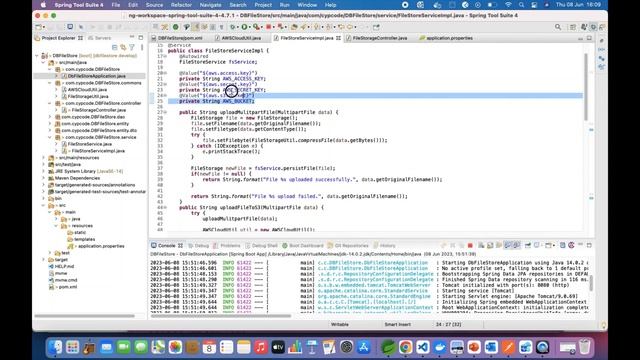640x360 pixels.
Task: Click 'Writable' in the status bar
Action: [340, 324]
